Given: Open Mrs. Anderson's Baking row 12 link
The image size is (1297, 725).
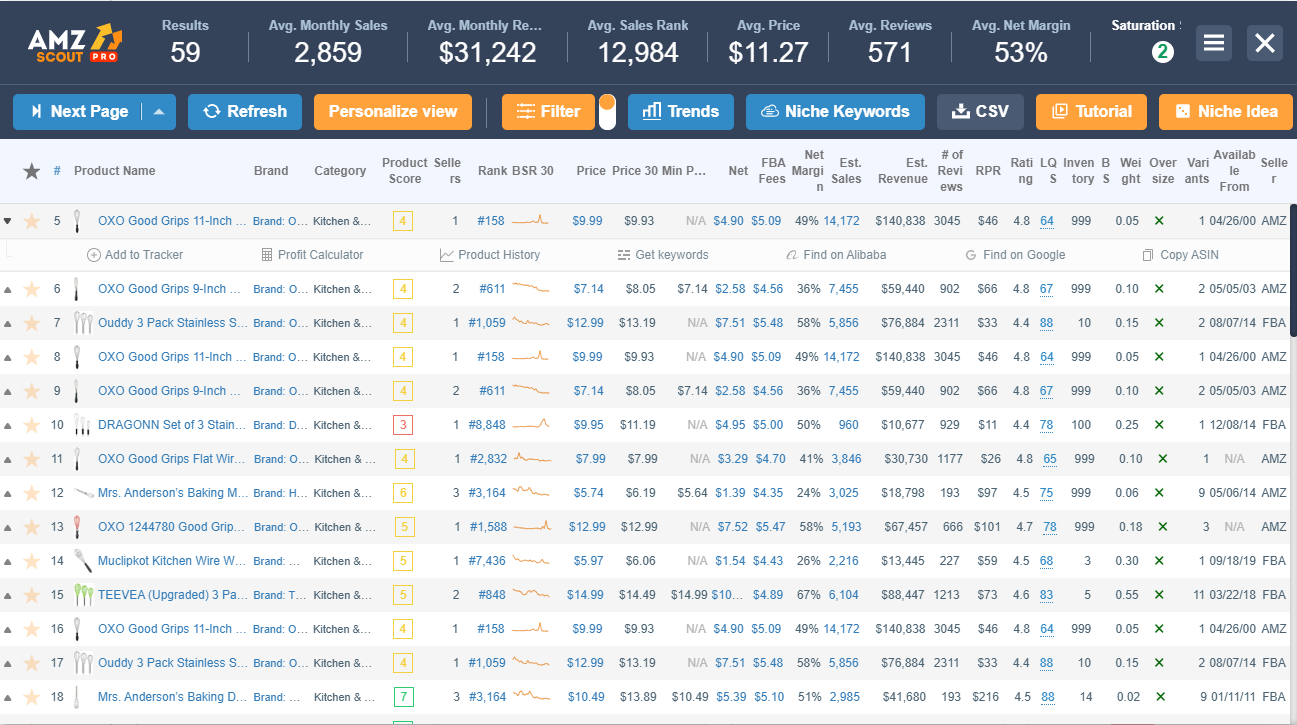Looking at the screenshot, I should tap(173, 493).
